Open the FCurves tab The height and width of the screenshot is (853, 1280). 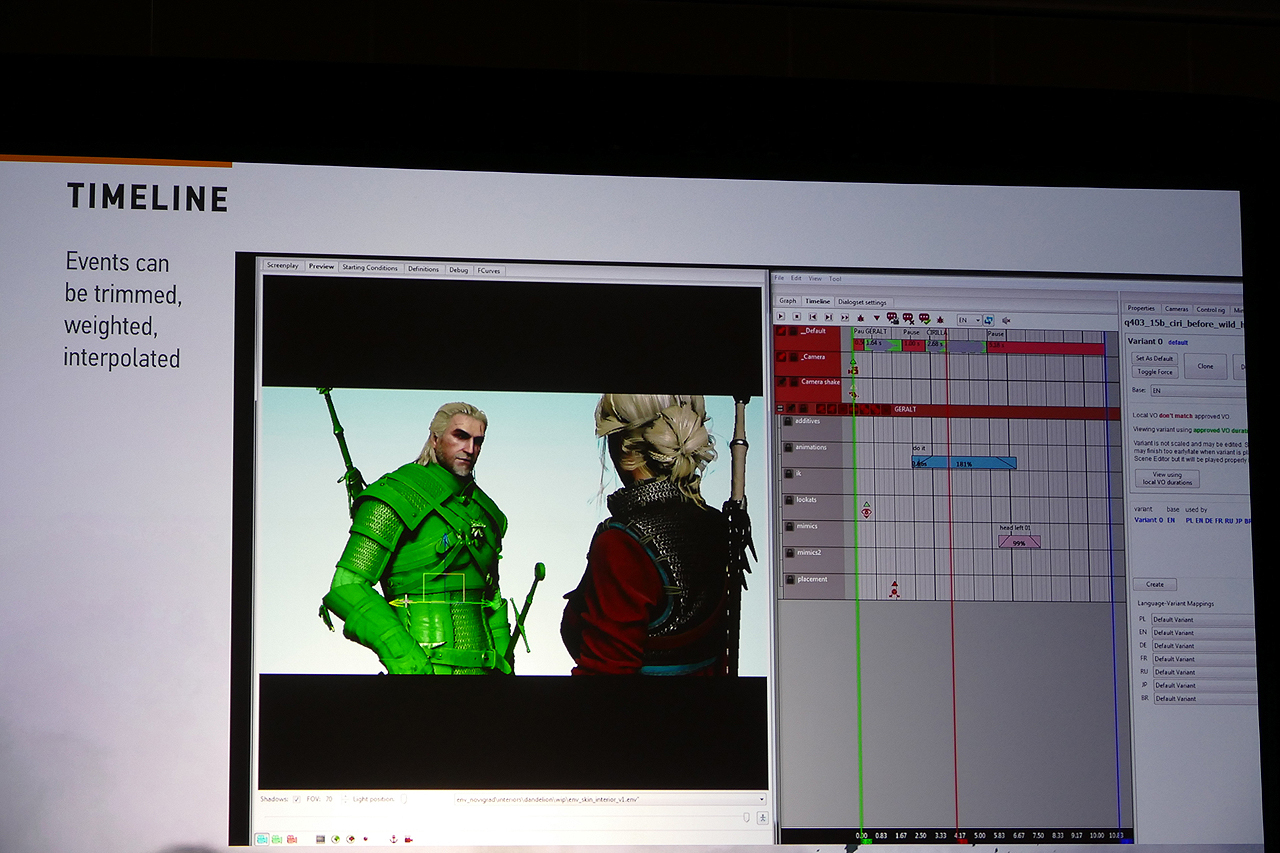[x=489, y=270]
